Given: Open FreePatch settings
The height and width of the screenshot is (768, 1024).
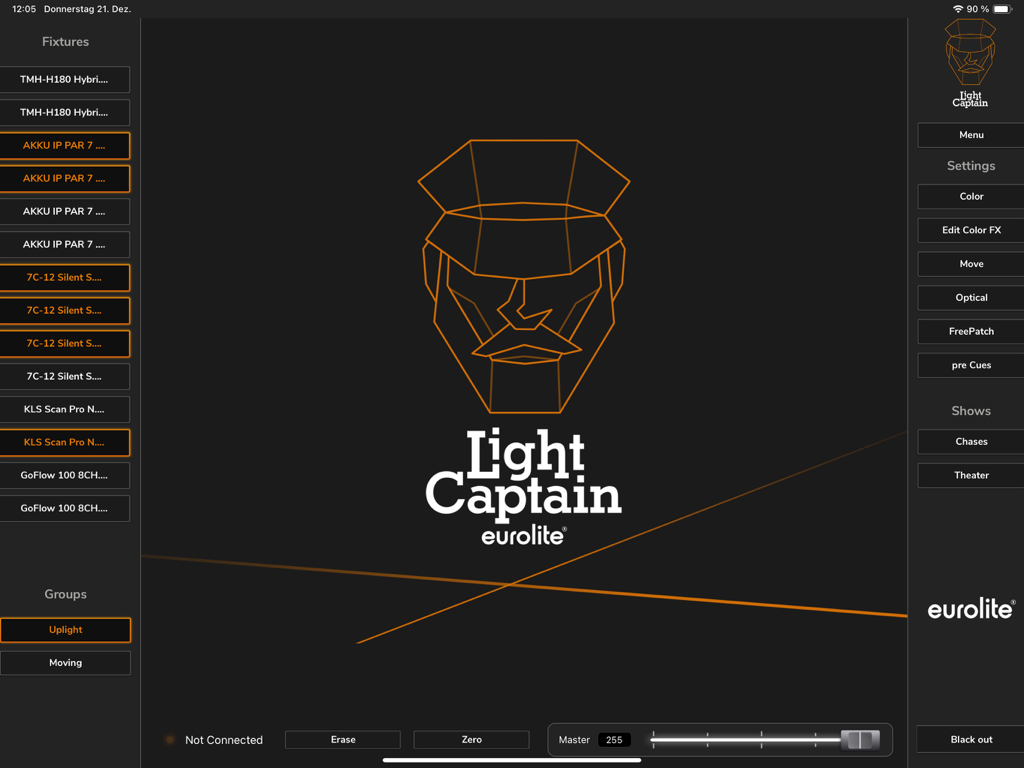Looking at the screenshot, I should (x=970, y=330).
